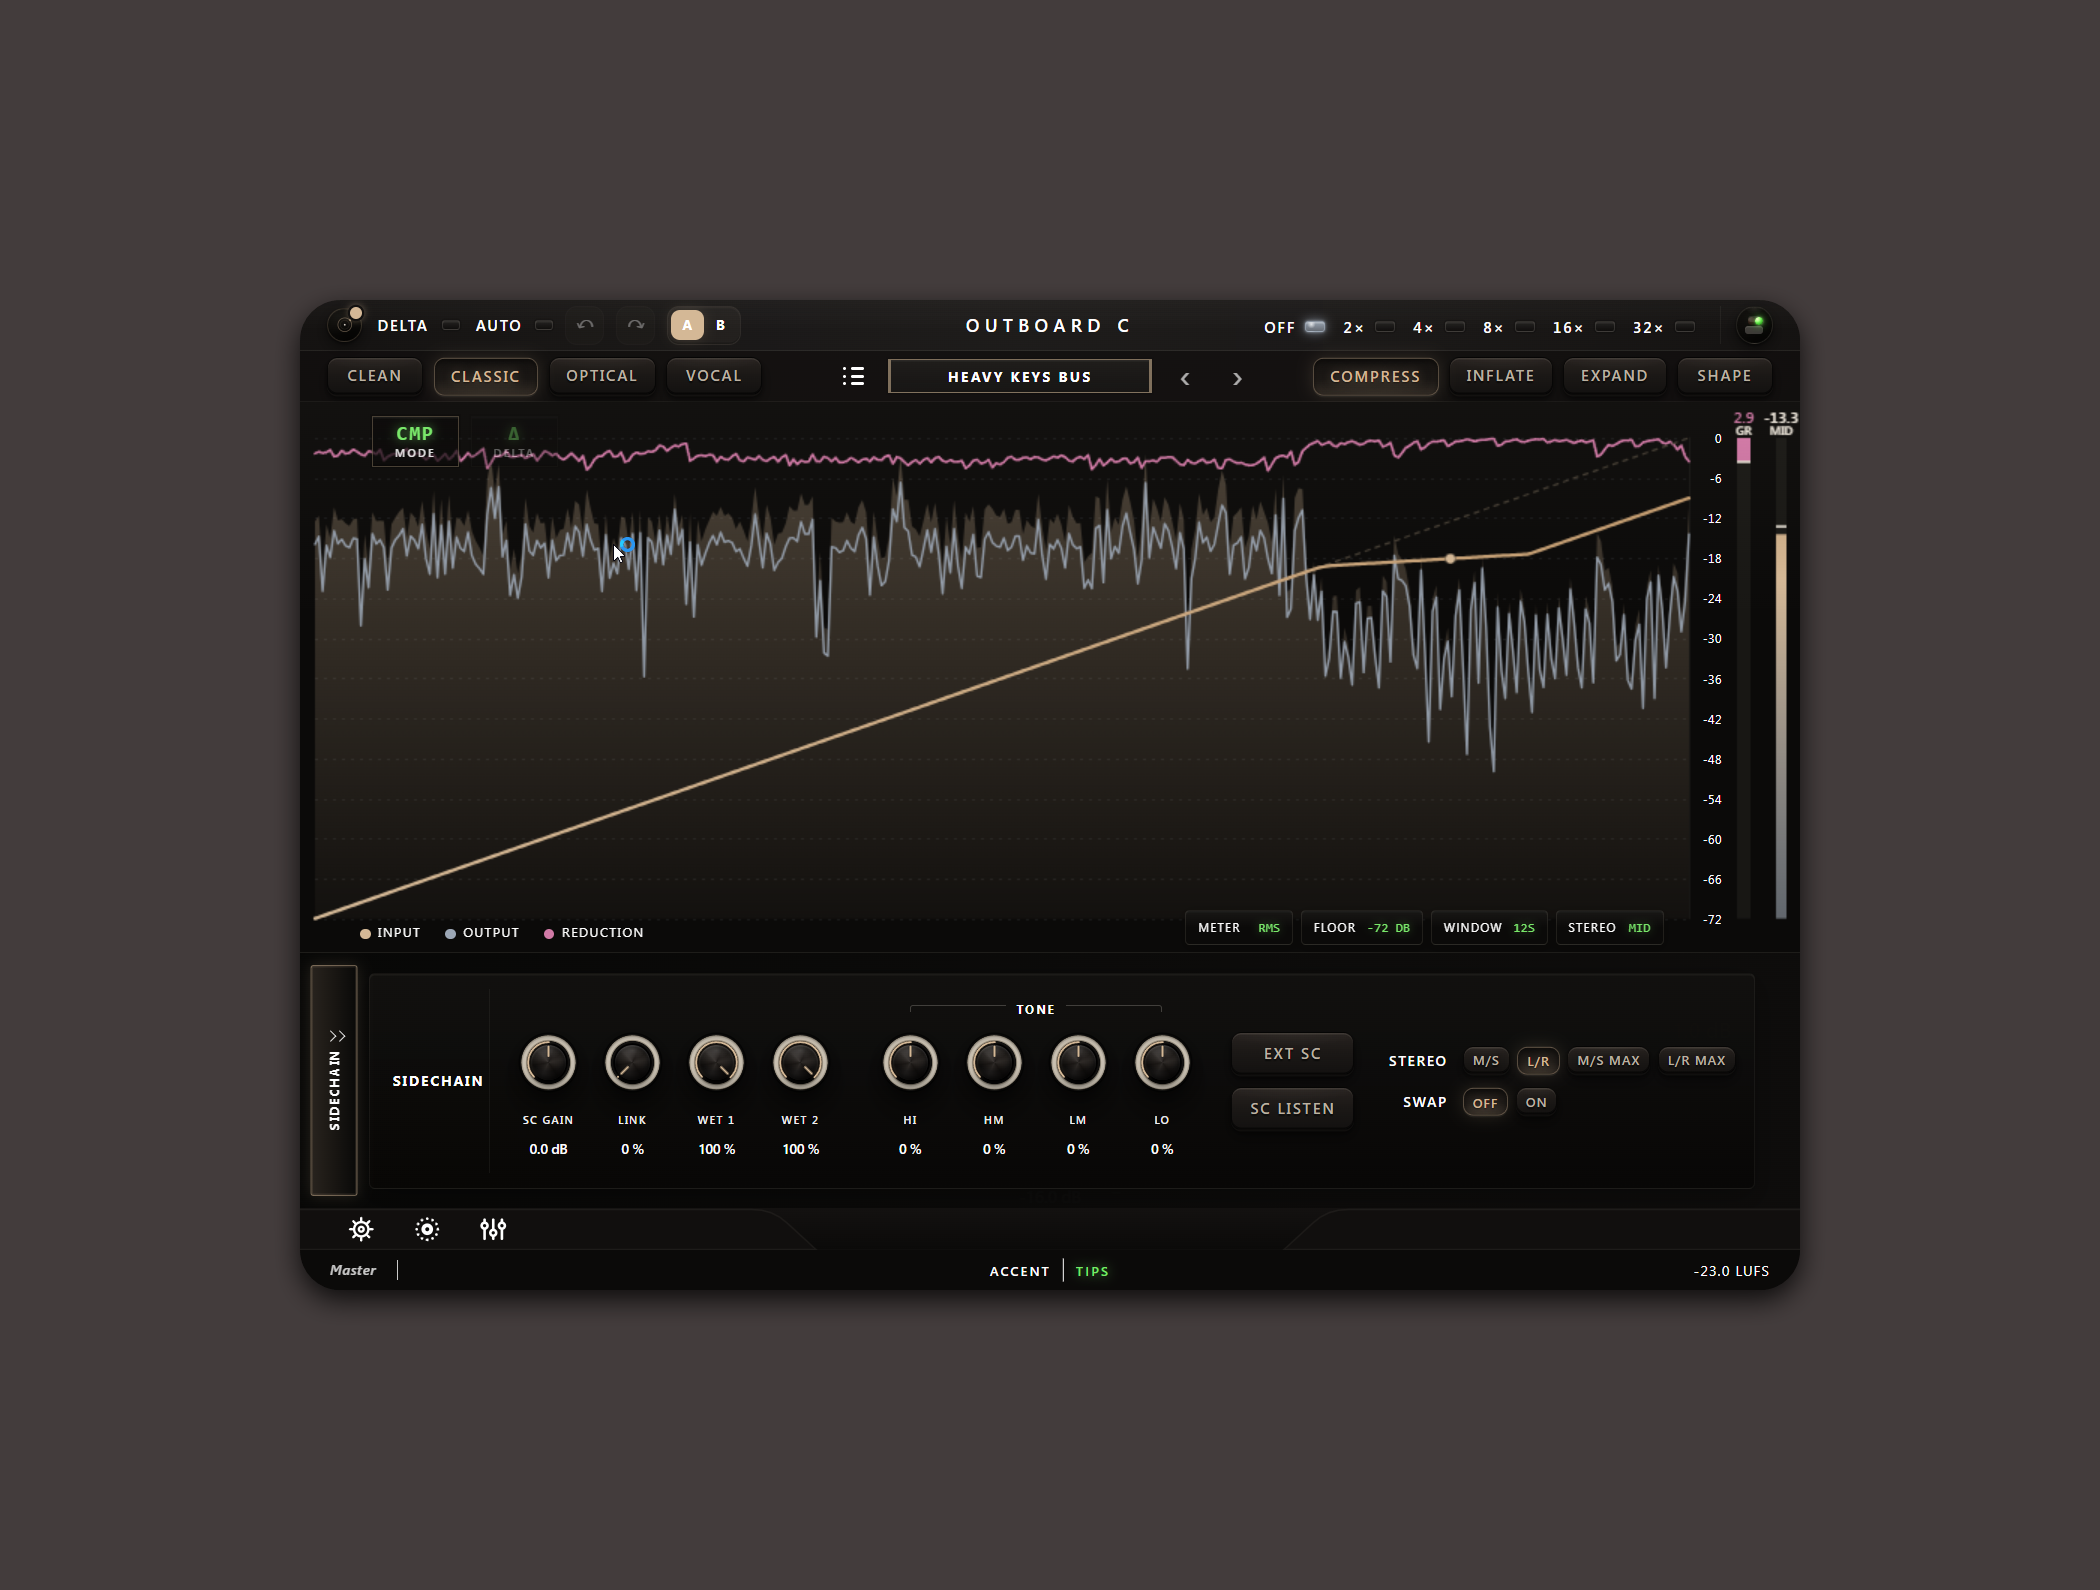The width and height of the screenshot is (2100, 1590).
Task: Select the VOCAL compressor style
Action: 713,376
